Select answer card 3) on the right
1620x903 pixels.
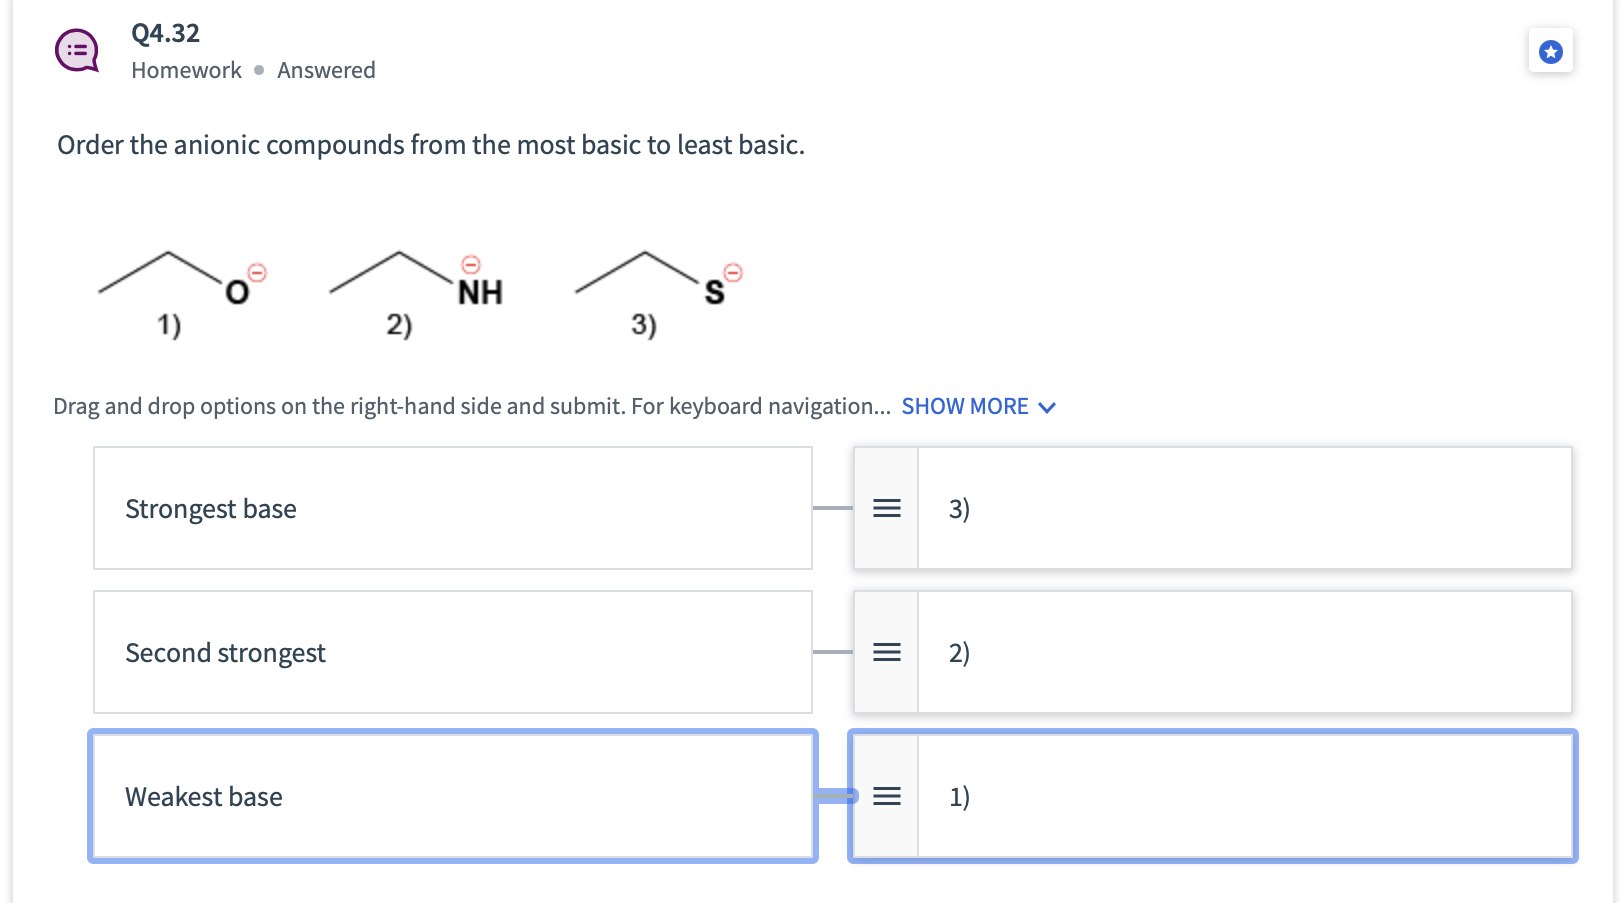click(1243, 508)
